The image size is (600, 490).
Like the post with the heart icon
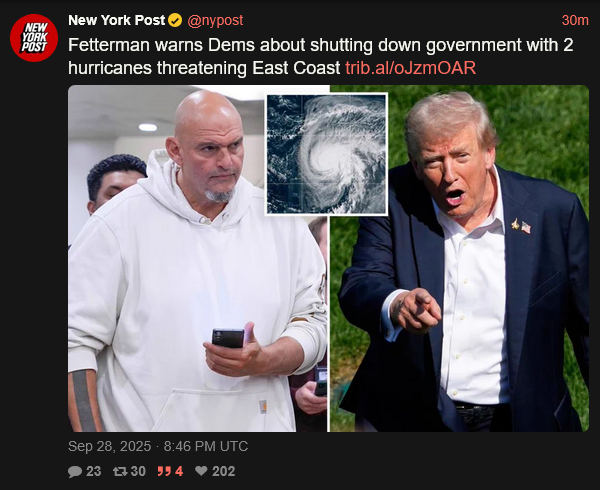click(x=201, y=471)
